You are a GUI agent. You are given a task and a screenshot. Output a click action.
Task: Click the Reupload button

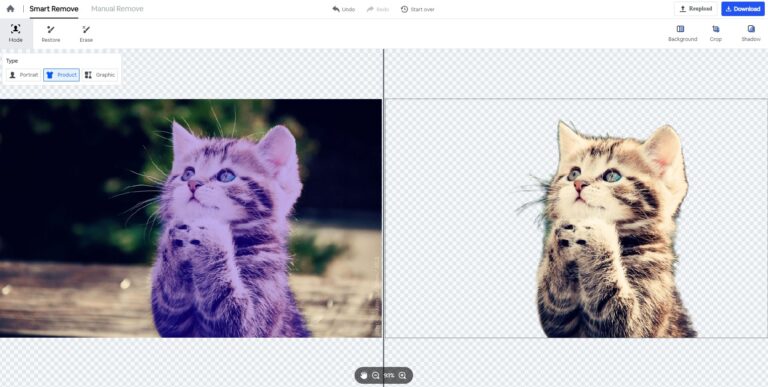696,9
